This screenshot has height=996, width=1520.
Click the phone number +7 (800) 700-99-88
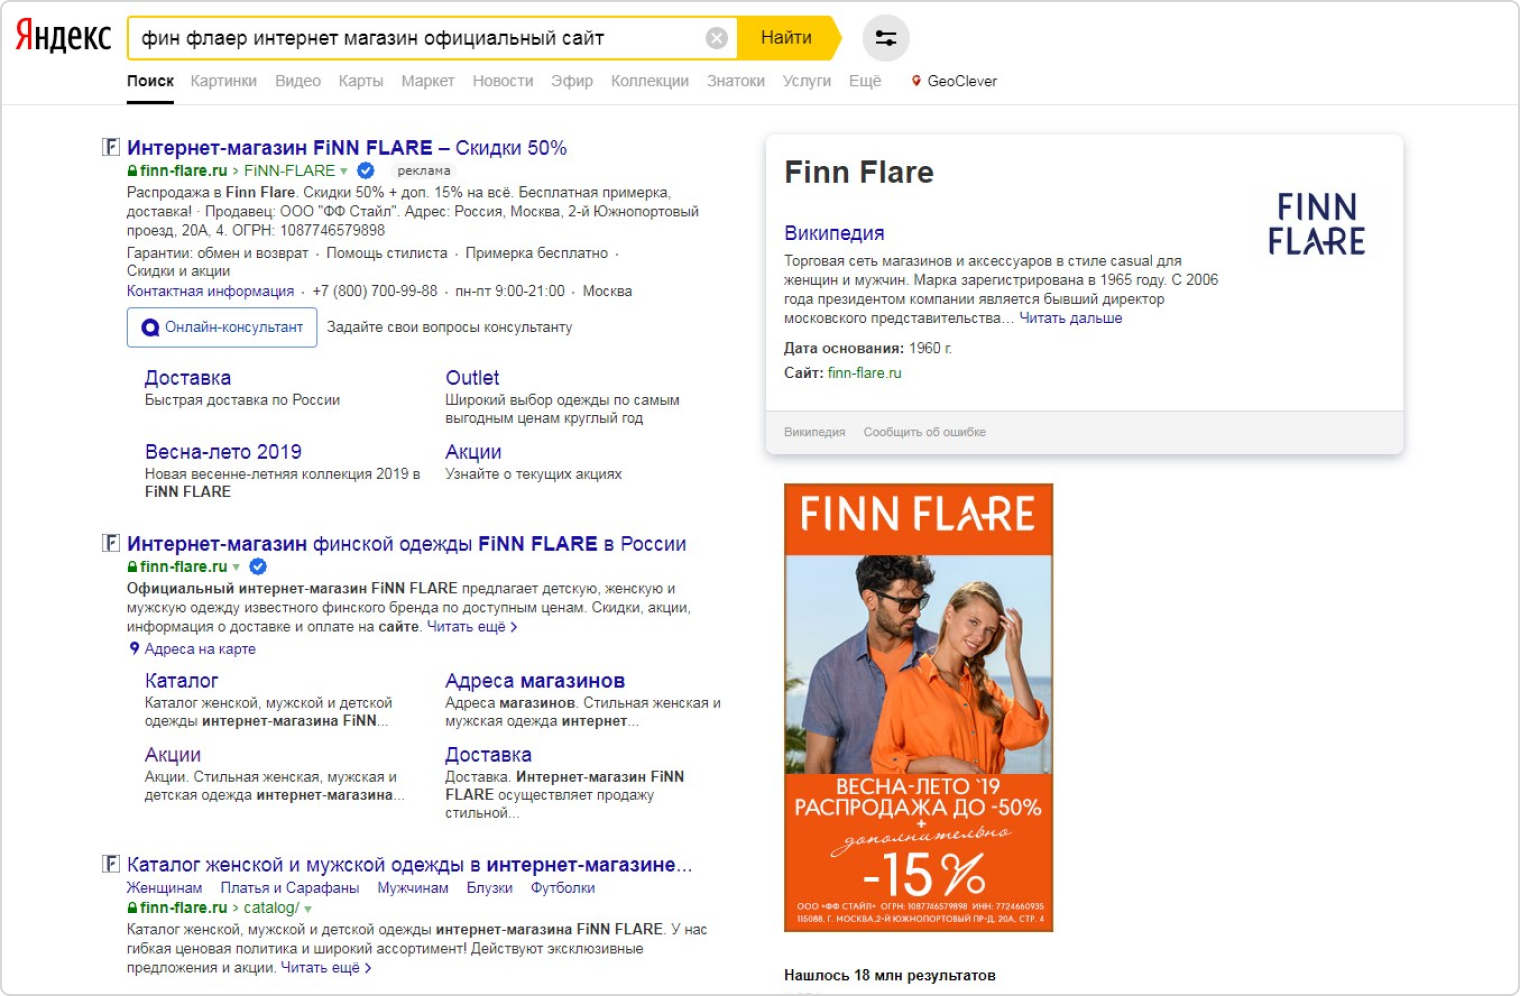click(x=375, y=291)
